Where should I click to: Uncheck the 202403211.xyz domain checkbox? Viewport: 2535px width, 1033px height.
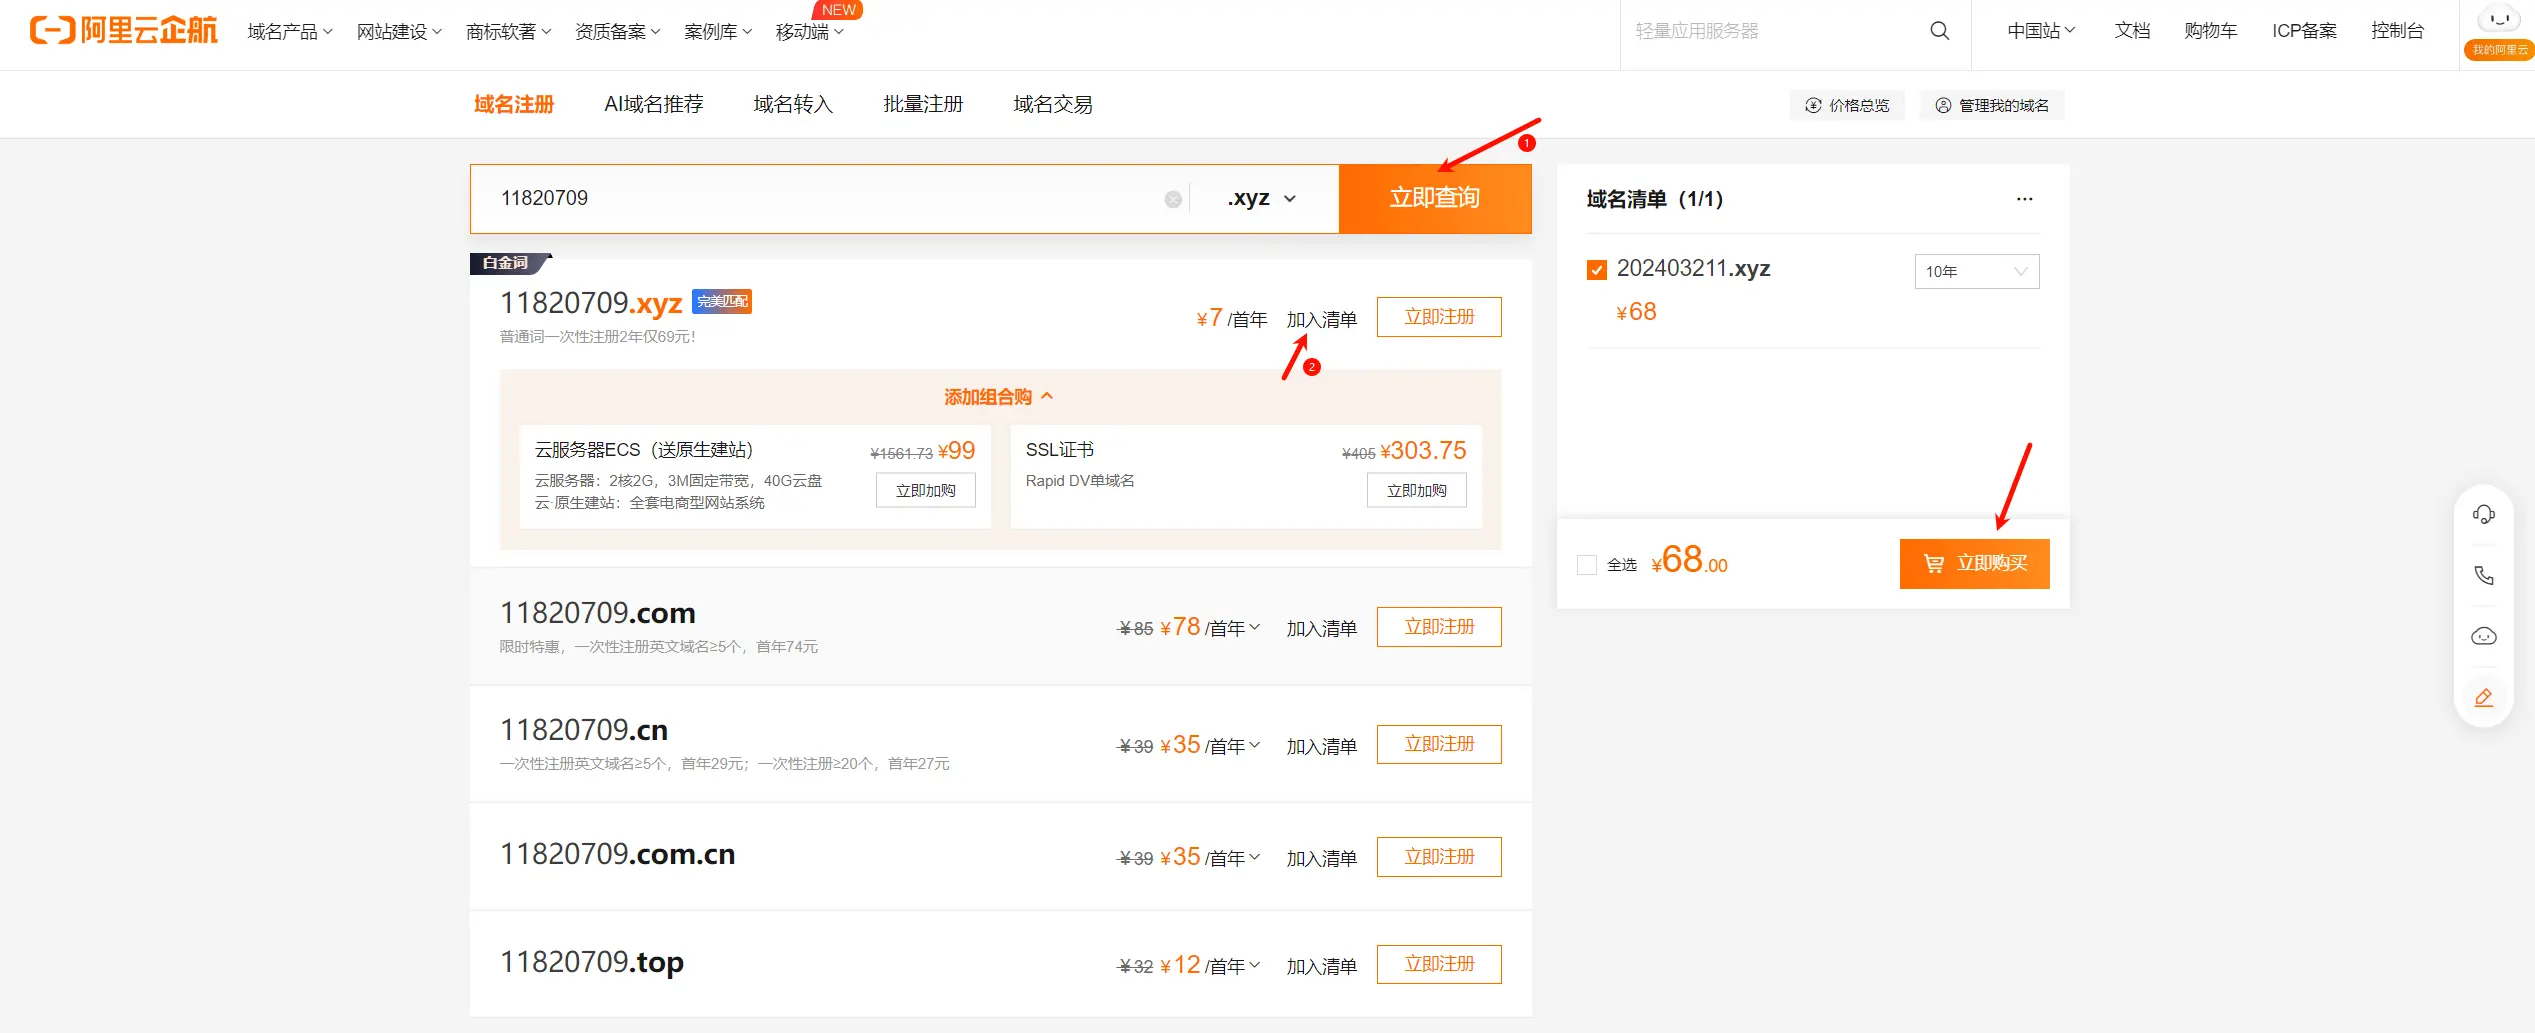pos(1597,270)
